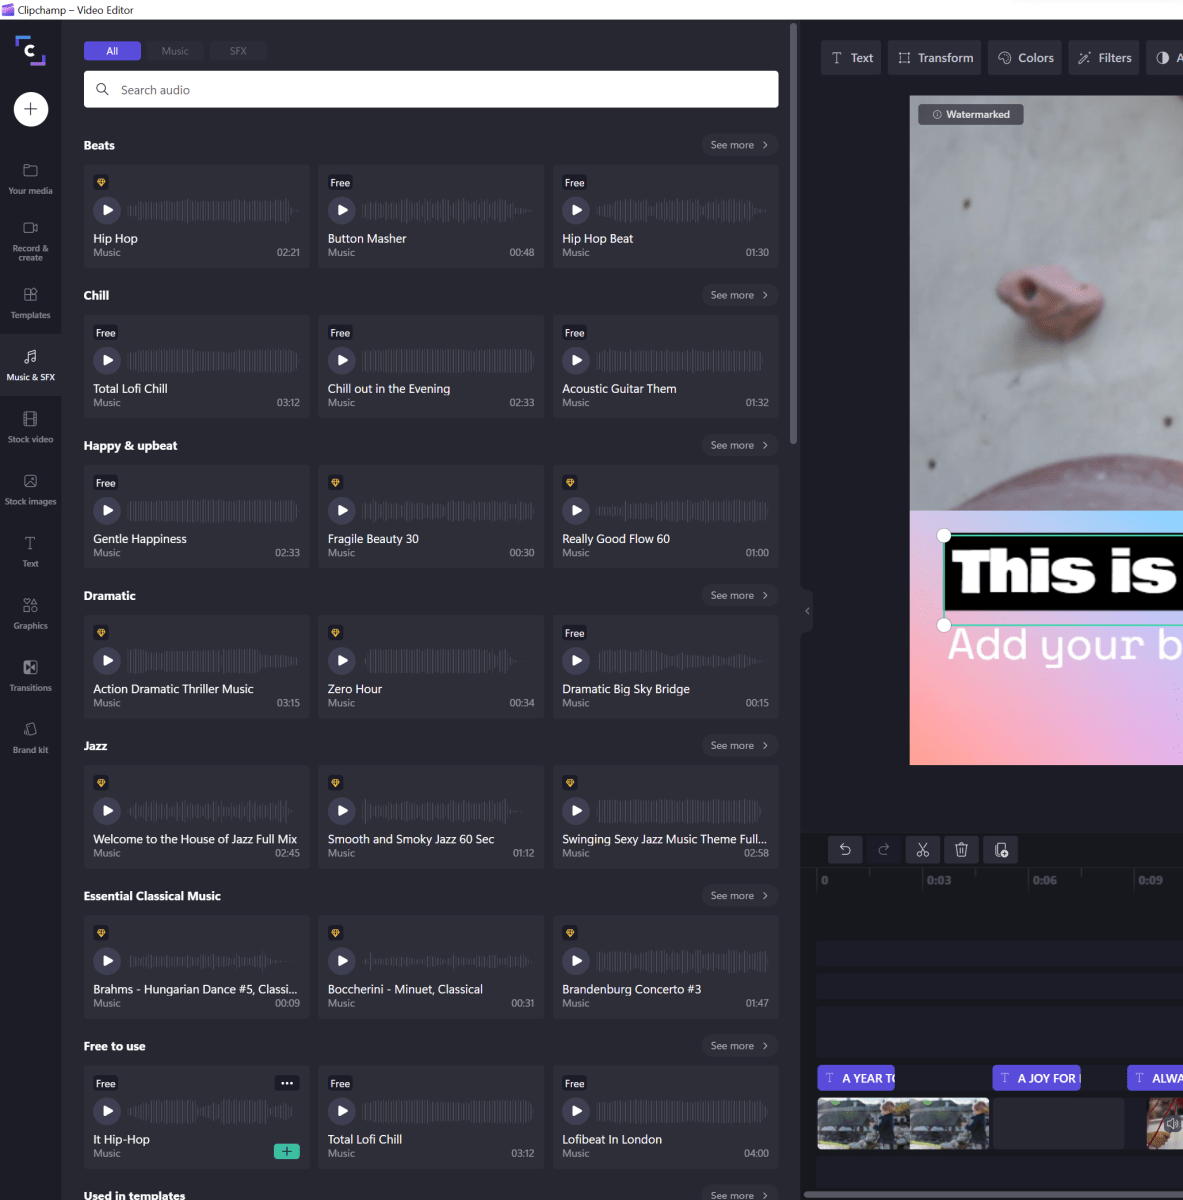
Task: Expand Beats category with See more
Action: [x=739, y=145]
